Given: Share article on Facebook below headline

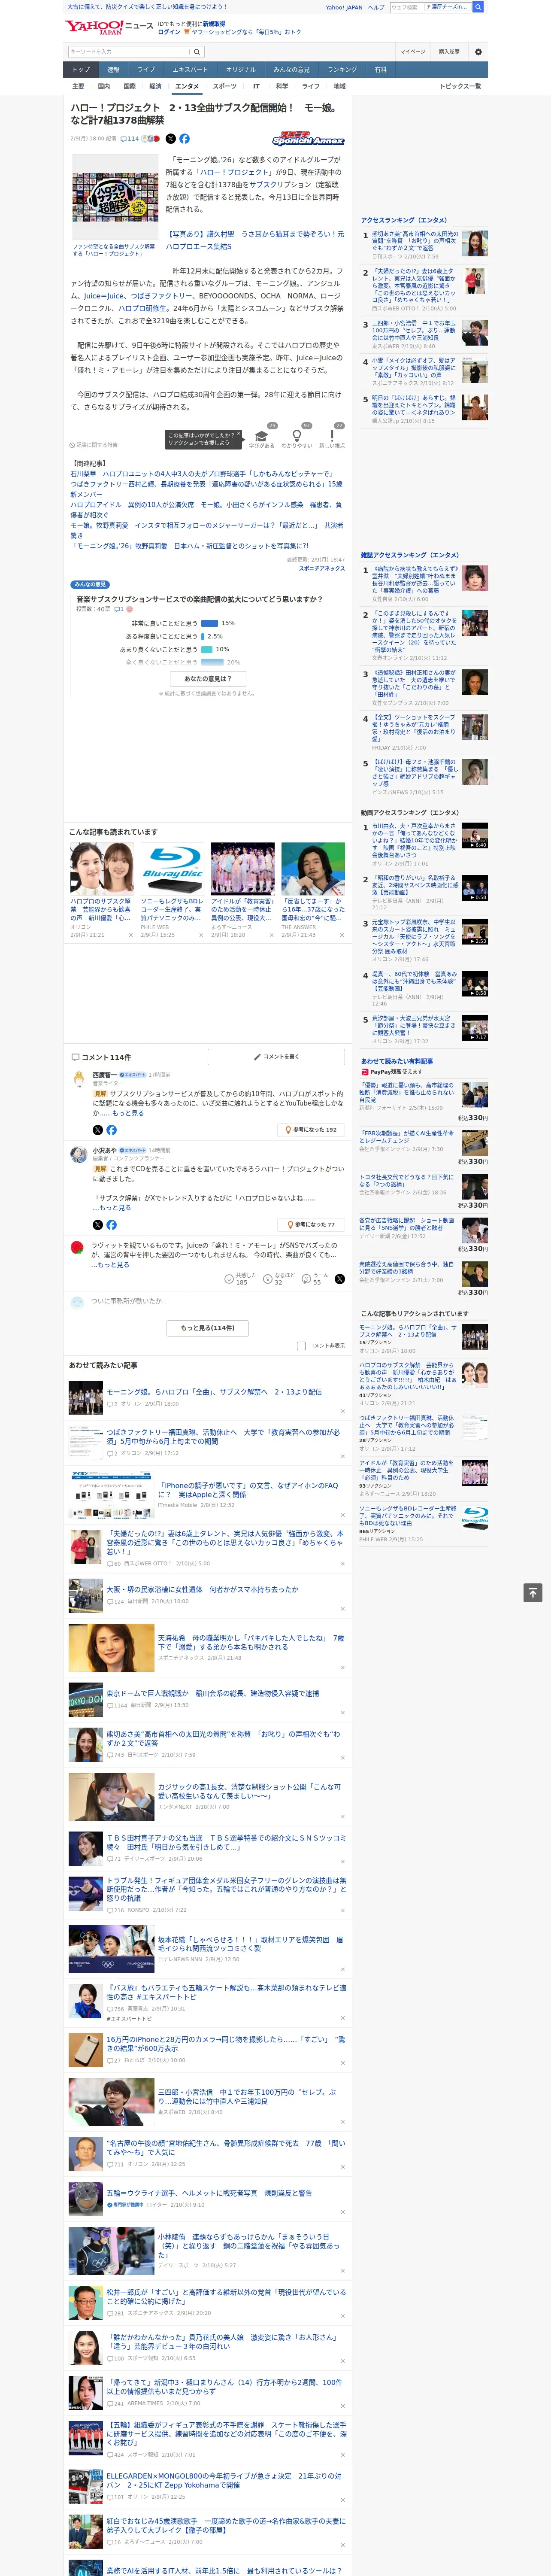Looking at the screenshot, I should 184,139.
